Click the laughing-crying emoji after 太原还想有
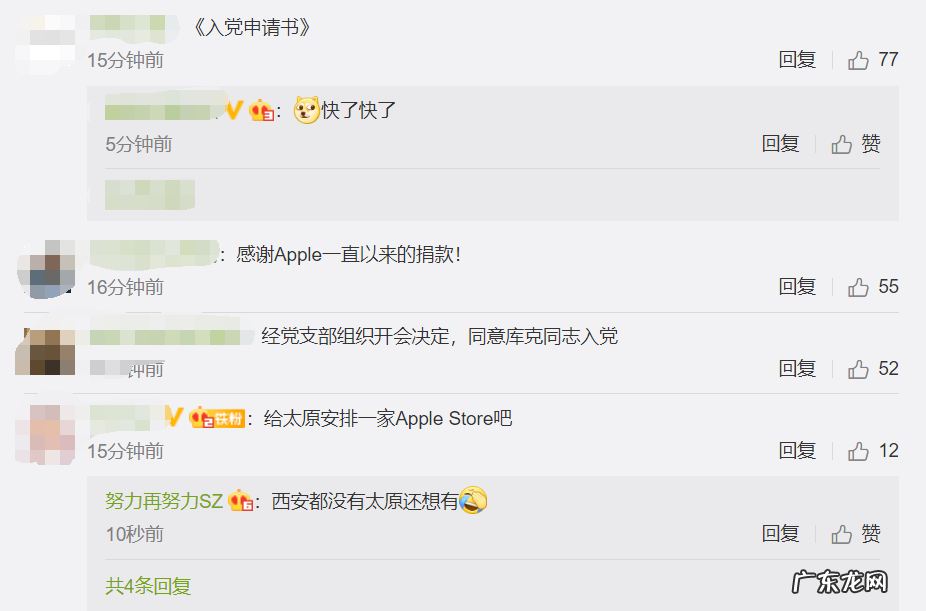The width and height of the screenshot is (926, 611). [473, 500]
